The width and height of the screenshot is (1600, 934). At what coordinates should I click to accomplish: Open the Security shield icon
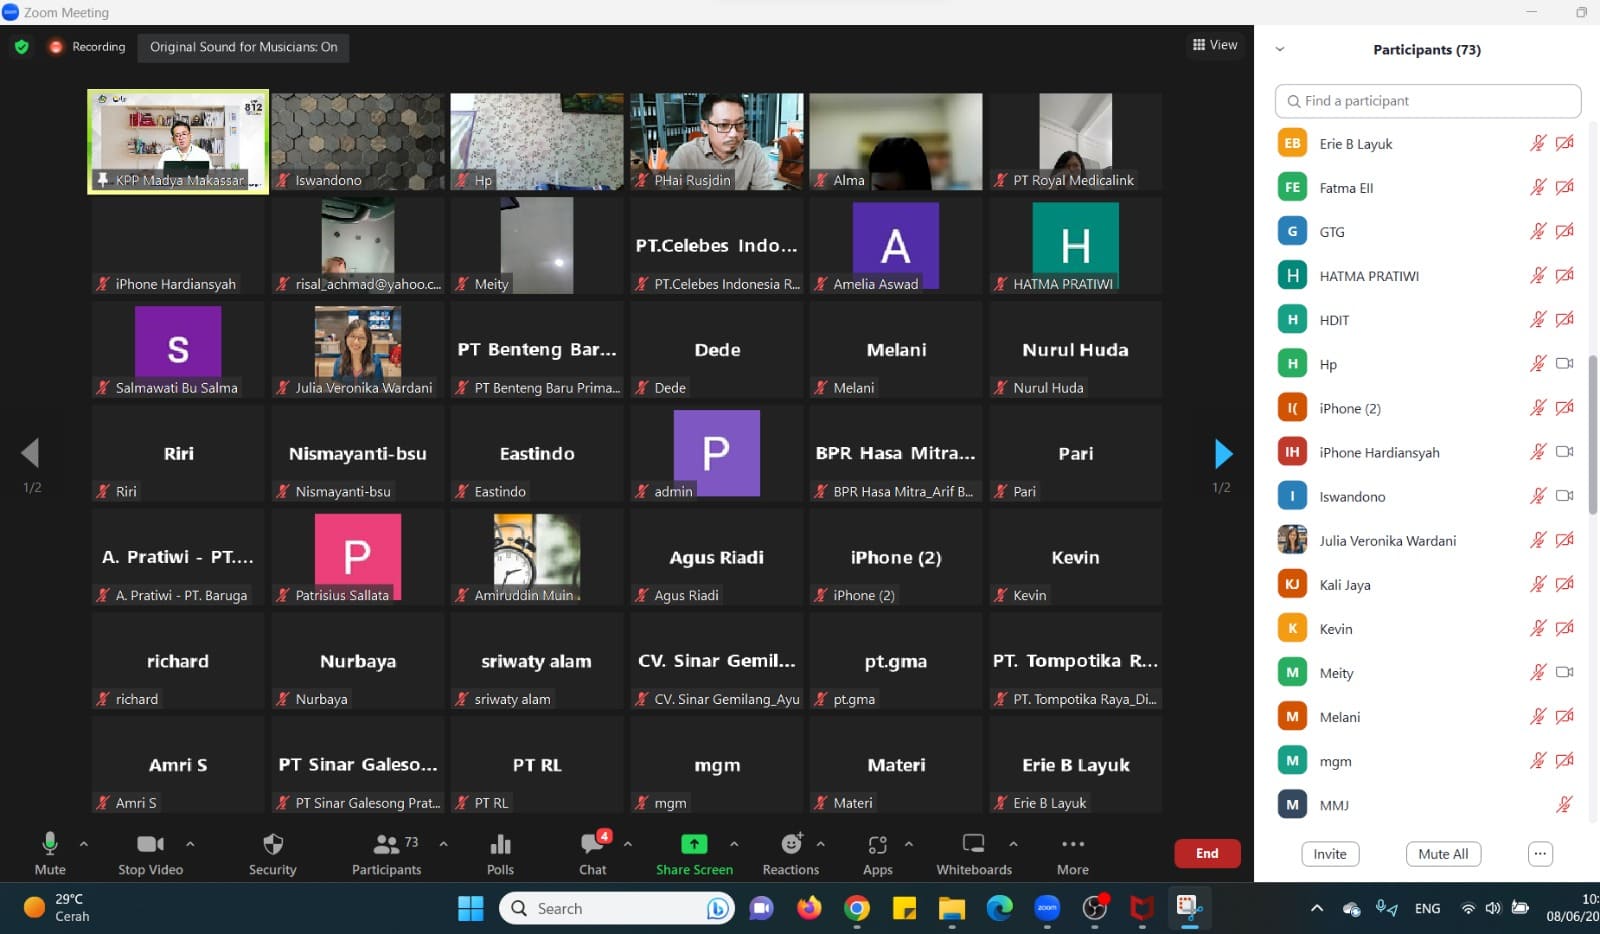(x=272, y=845)
